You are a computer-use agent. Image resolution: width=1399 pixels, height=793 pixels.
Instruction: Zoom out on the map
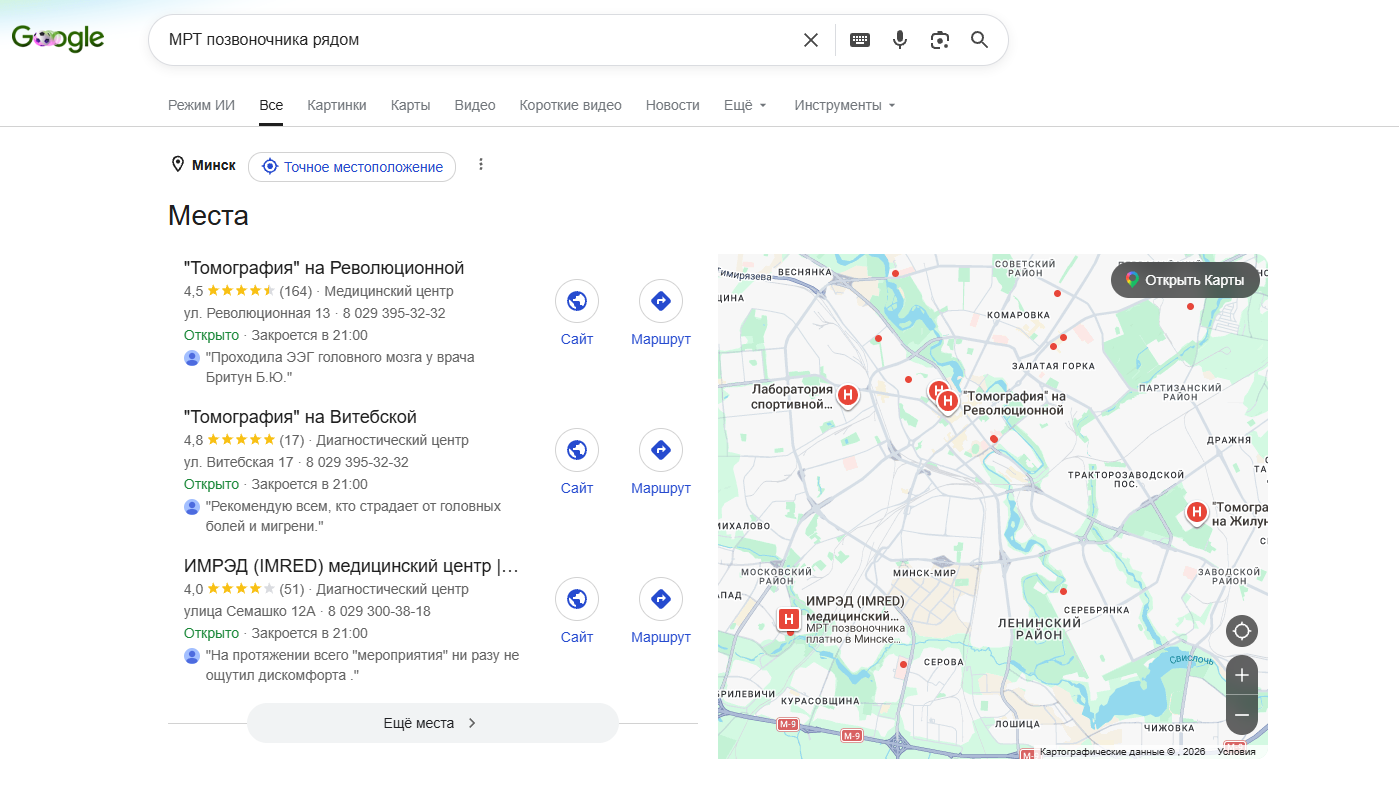point(1242,715)
